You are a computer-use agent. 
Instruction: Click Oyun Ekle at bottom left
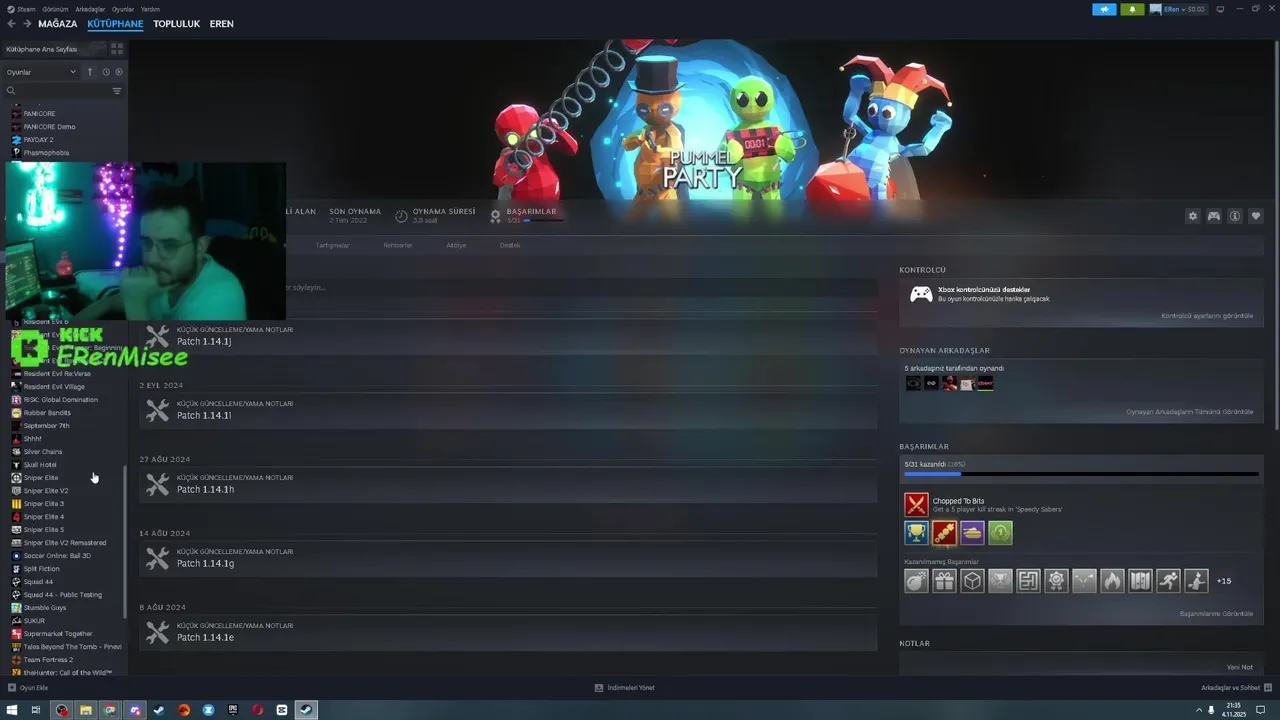28,688
